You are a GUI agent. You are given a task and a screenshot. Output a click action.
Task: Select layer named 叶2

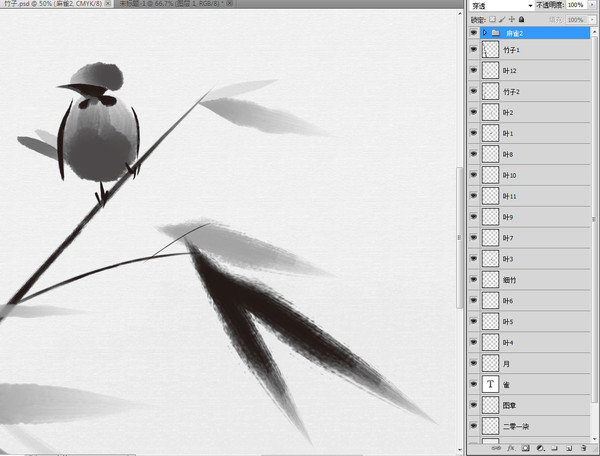pos(536,112)
